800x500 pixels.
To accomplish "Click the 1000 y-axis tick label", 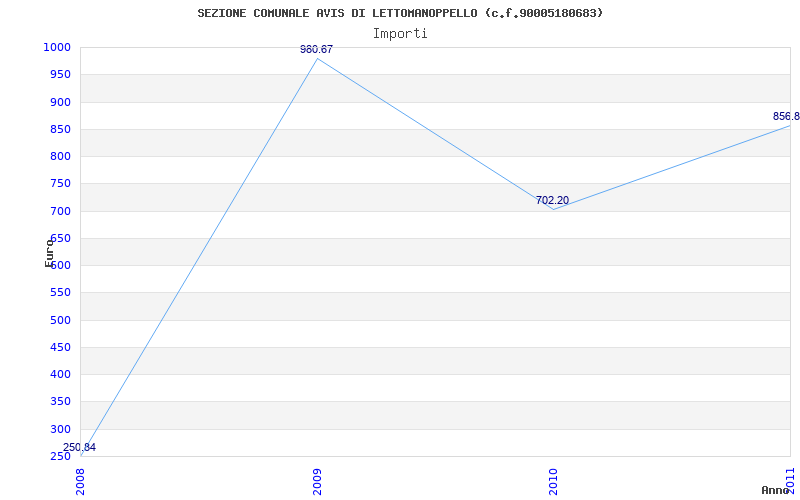I will click(57, 47).
